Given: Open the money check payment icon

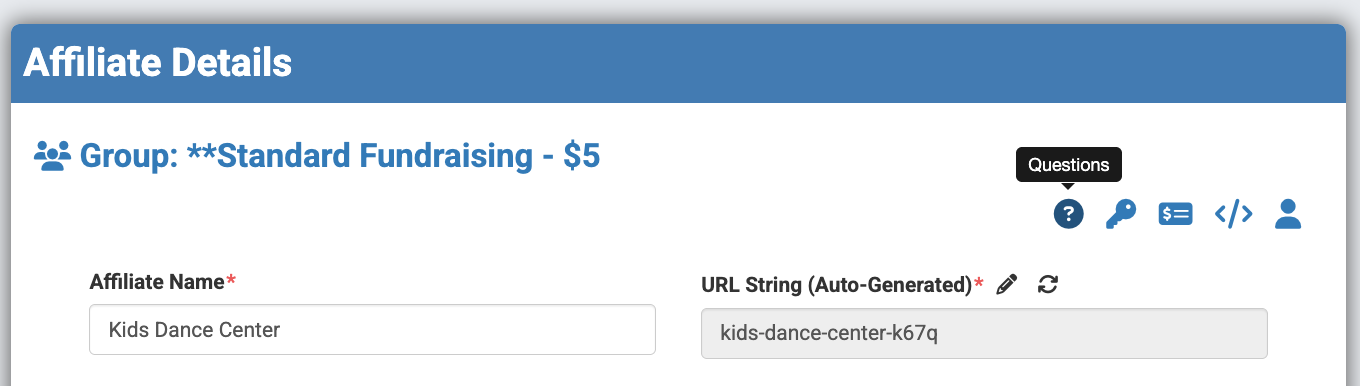Looking at the screenshot, I should (x=1175, y=213).
